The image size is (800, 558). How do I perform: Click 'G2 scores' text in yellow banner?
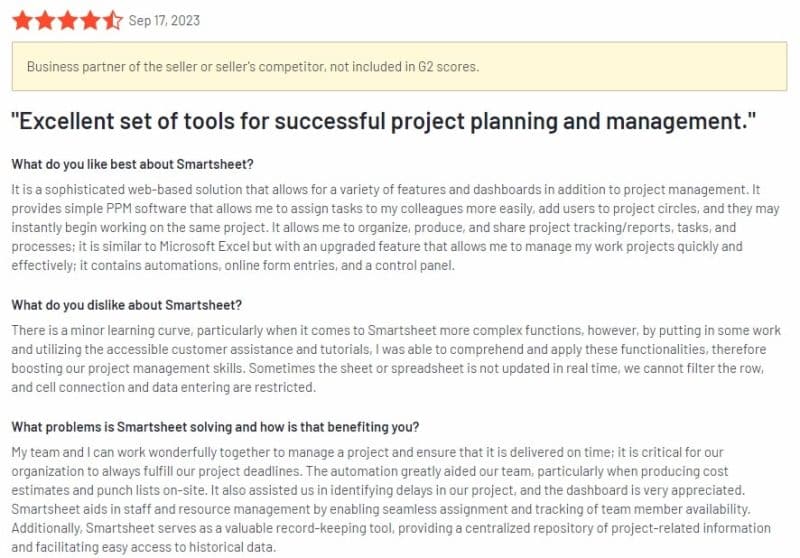448,67
